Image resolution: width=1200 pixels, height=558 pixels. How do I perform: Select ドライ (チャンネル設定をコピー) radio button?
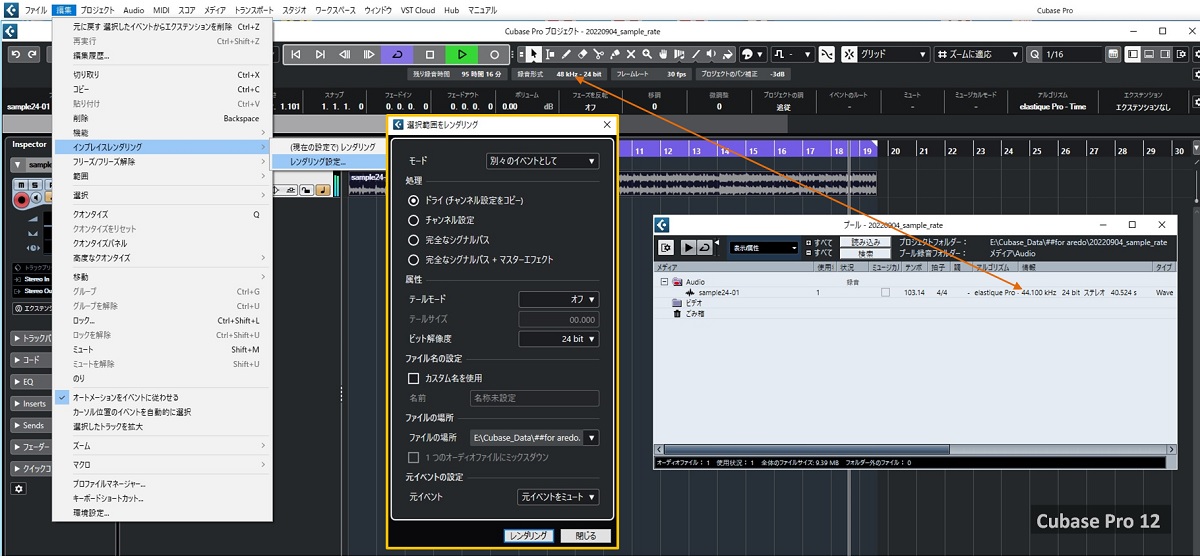pos(414,200)
